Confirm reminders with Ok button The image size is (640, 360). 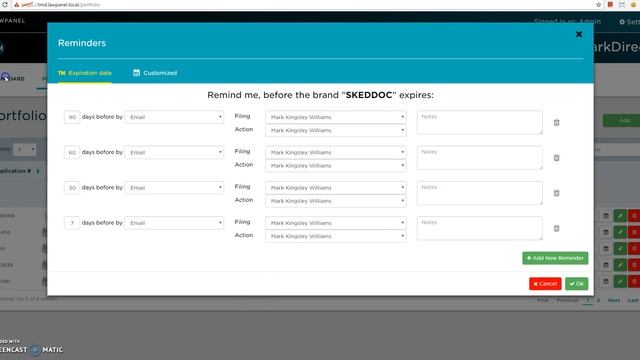coord(576,284)
